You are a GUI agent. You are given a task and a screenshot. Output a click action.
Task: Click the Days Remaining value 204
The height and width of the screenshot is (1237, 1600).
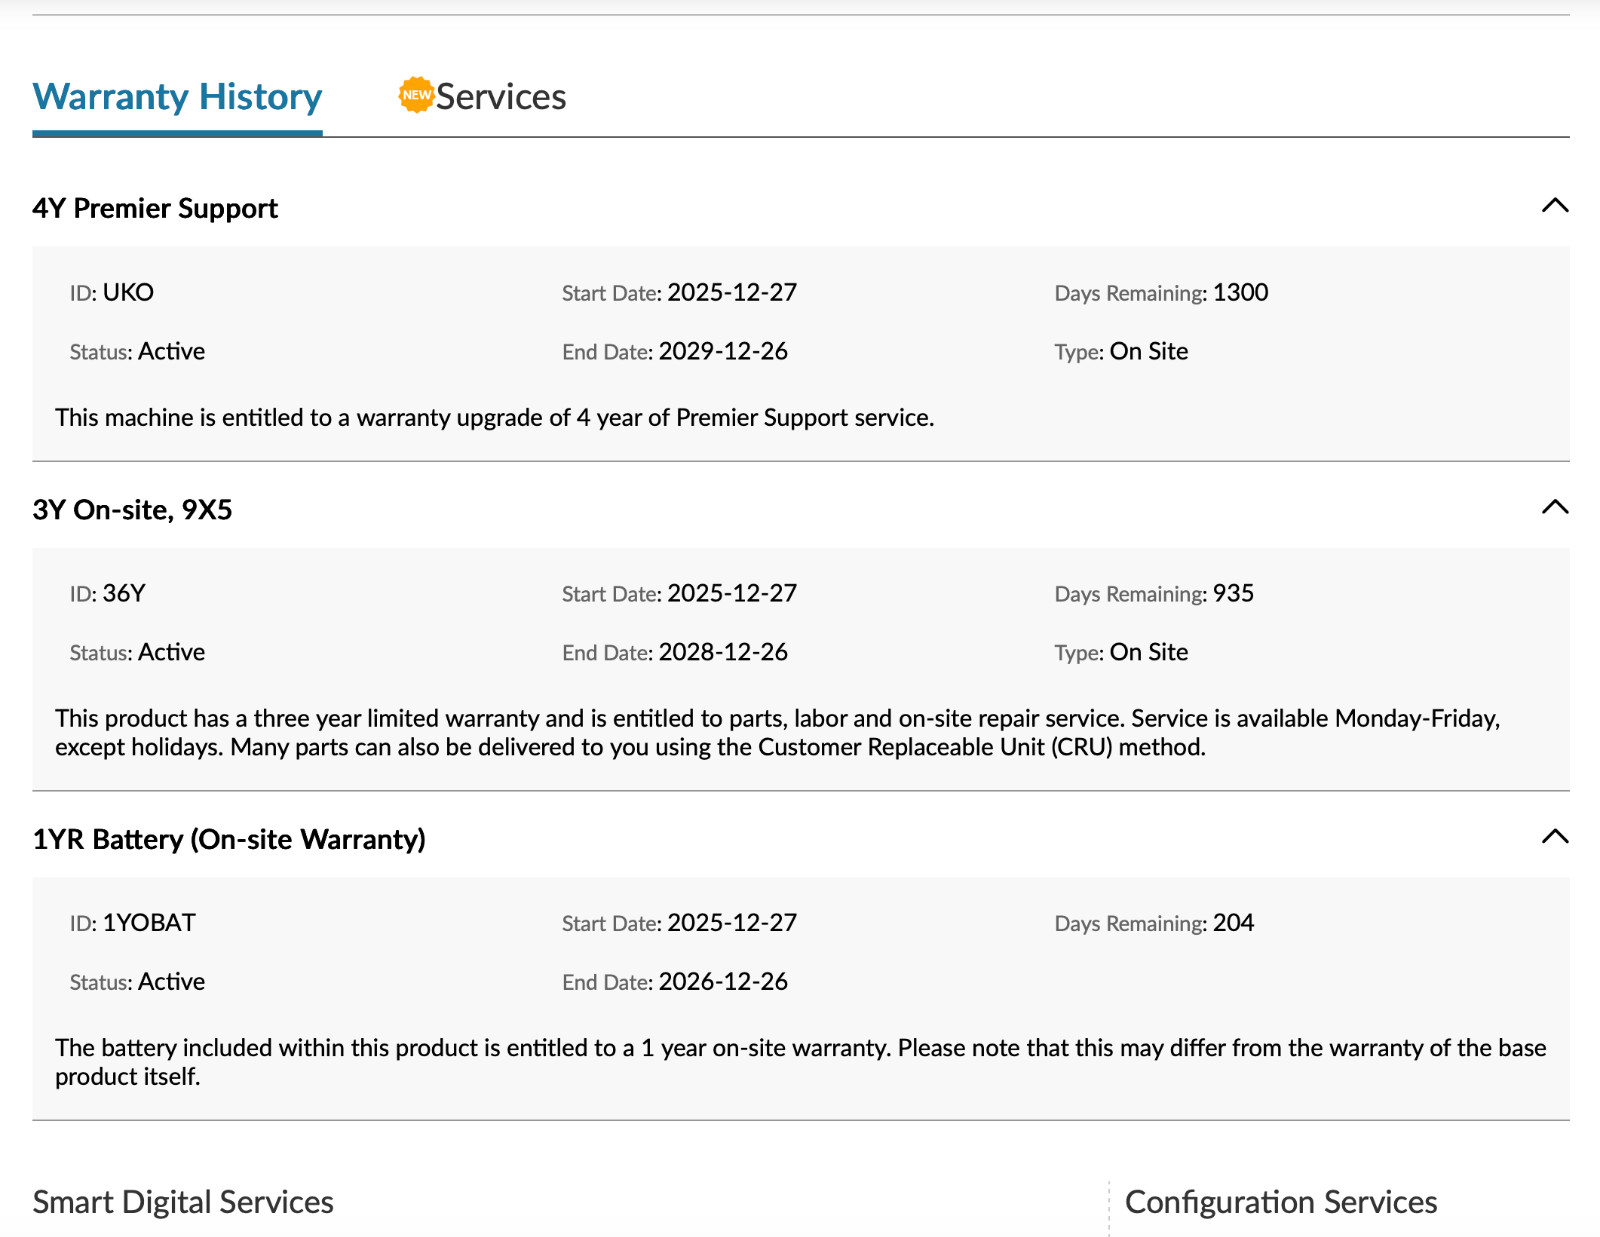tap(1233, 922)
